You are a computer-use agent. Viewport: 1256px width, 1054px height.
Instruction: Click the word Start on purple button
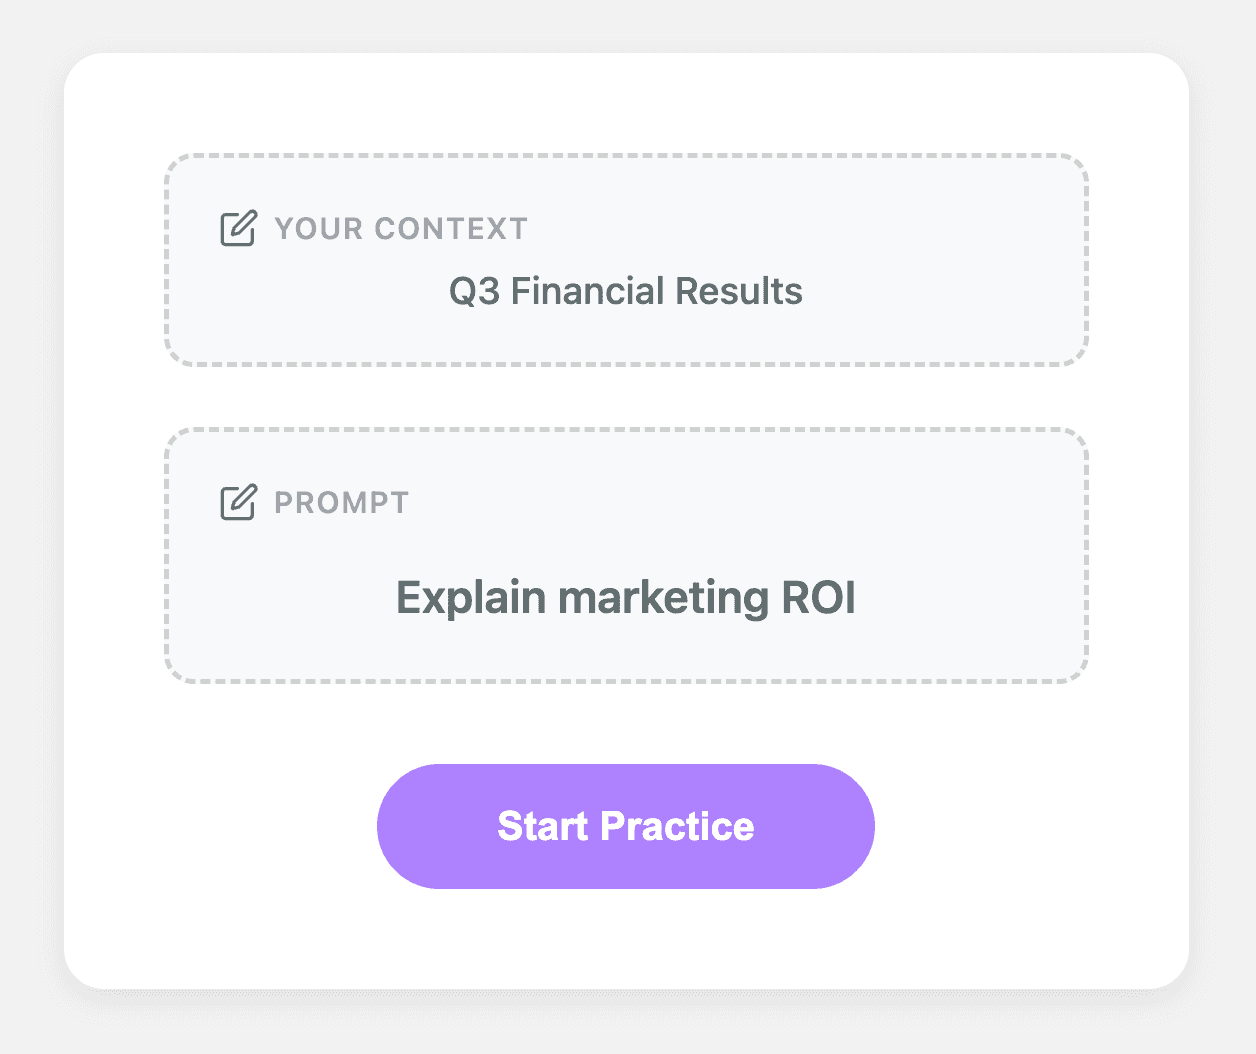(x=542, y=827)
